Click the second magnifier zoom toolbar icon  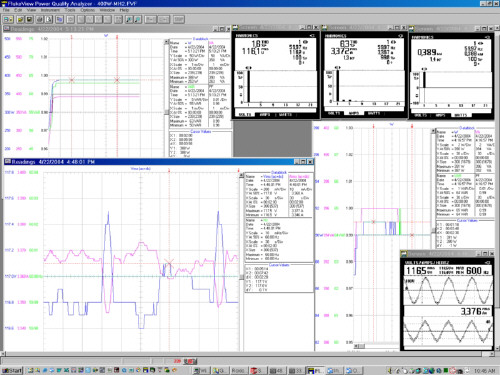[138, 20]
